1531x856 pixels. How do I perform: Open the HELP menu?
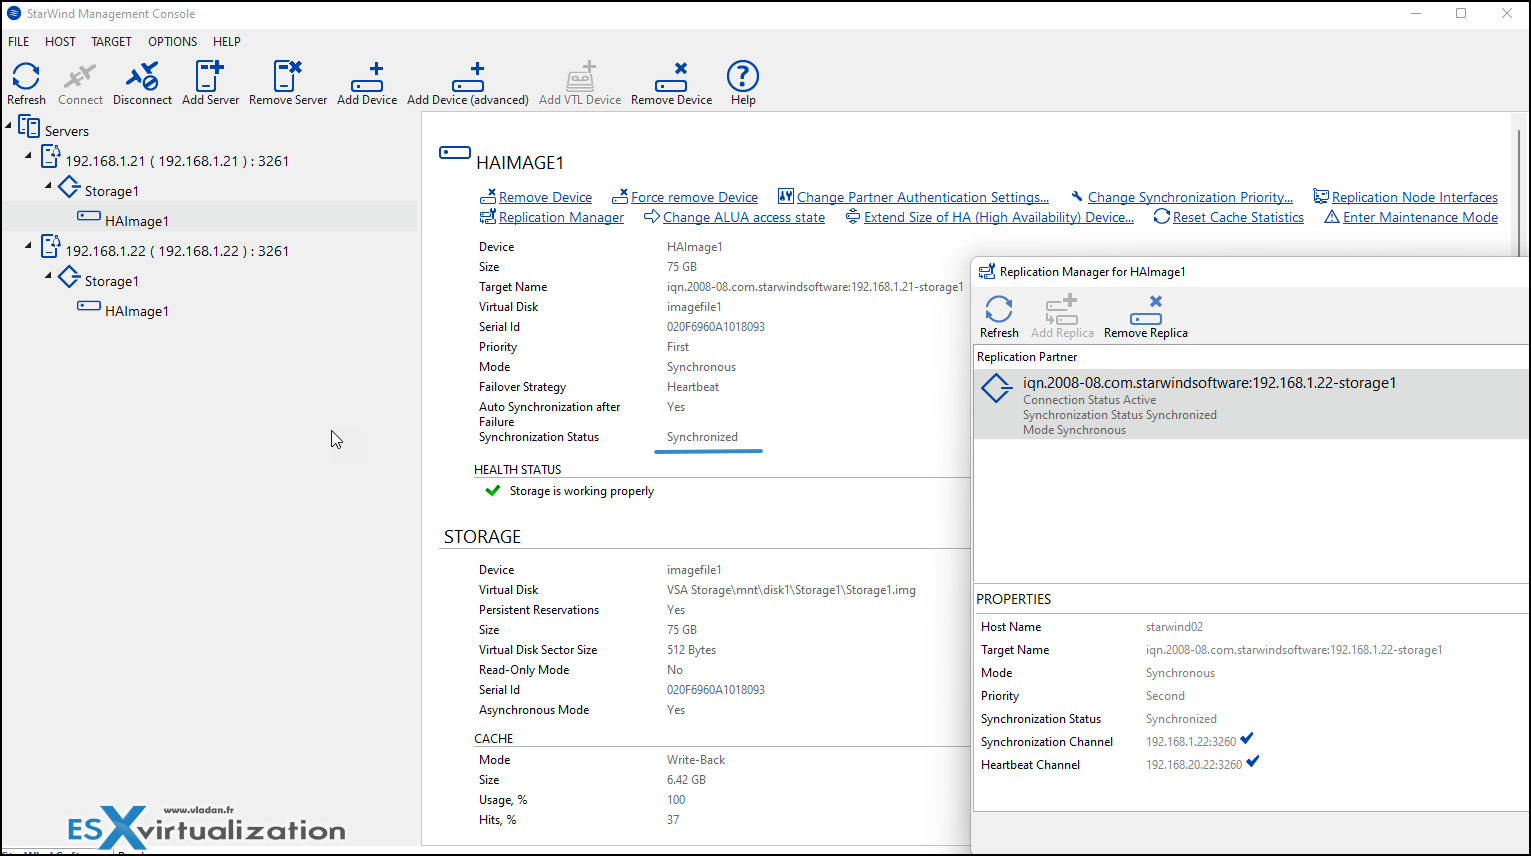coord(227,42)
